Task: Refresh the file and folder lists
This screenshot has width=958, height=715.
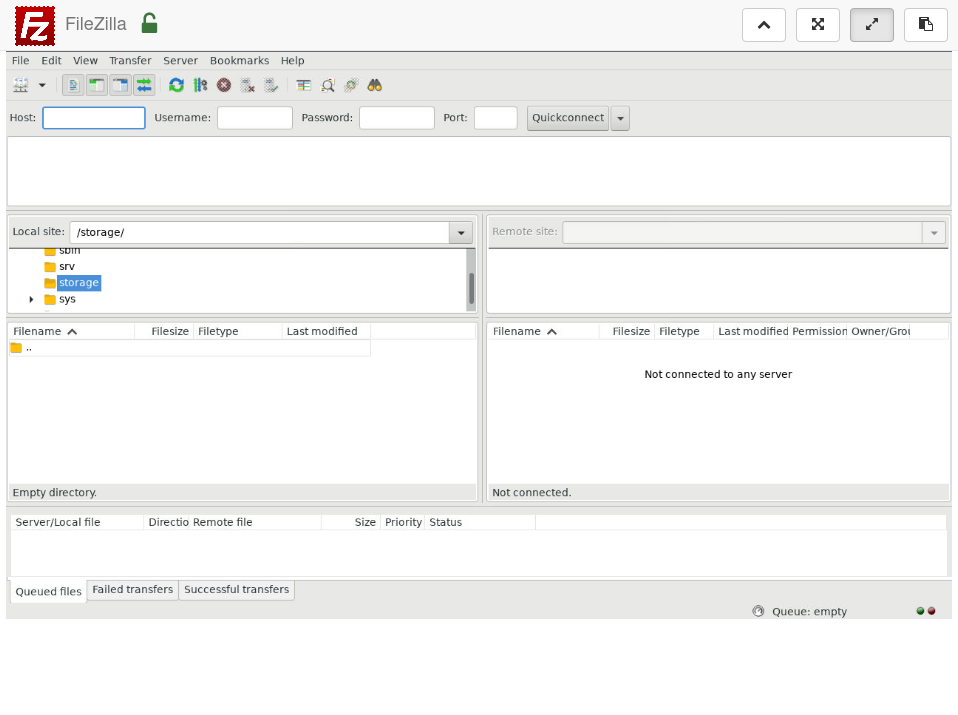Action: click(176, 86)
